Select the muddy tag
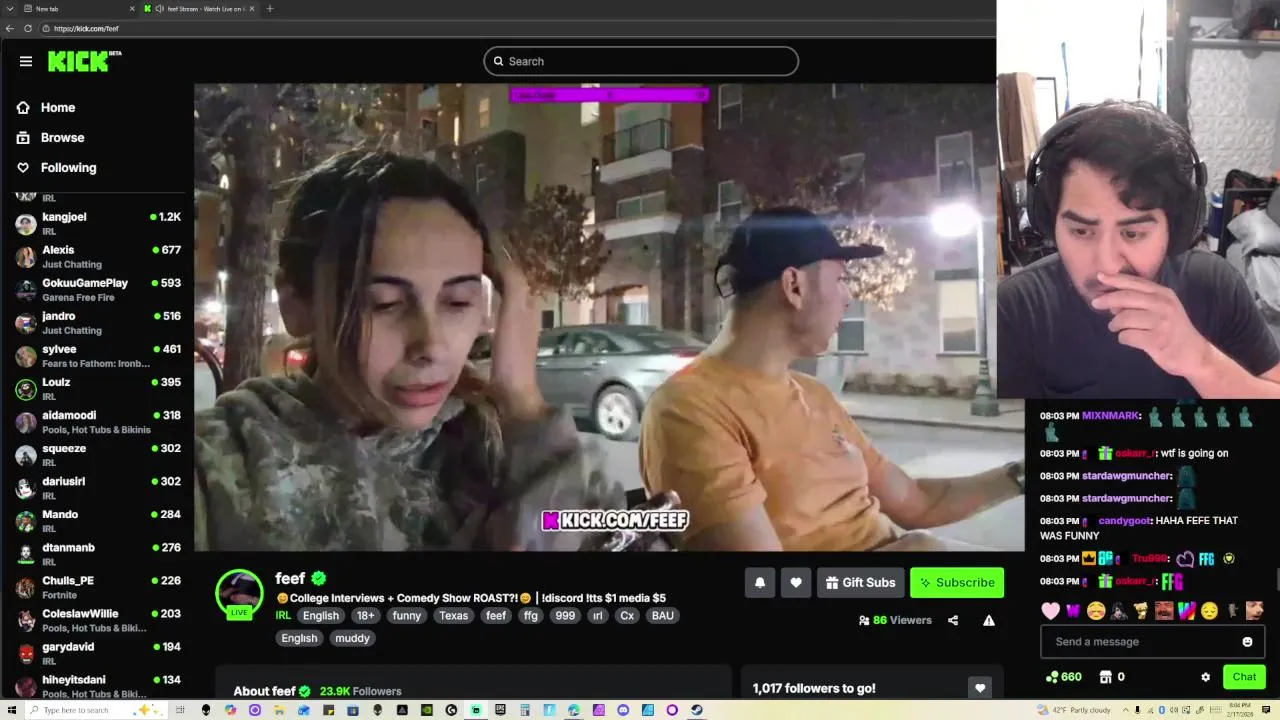Image resolution: width=1280 pixels, height=720 pixels. click(x=352, y=638)
